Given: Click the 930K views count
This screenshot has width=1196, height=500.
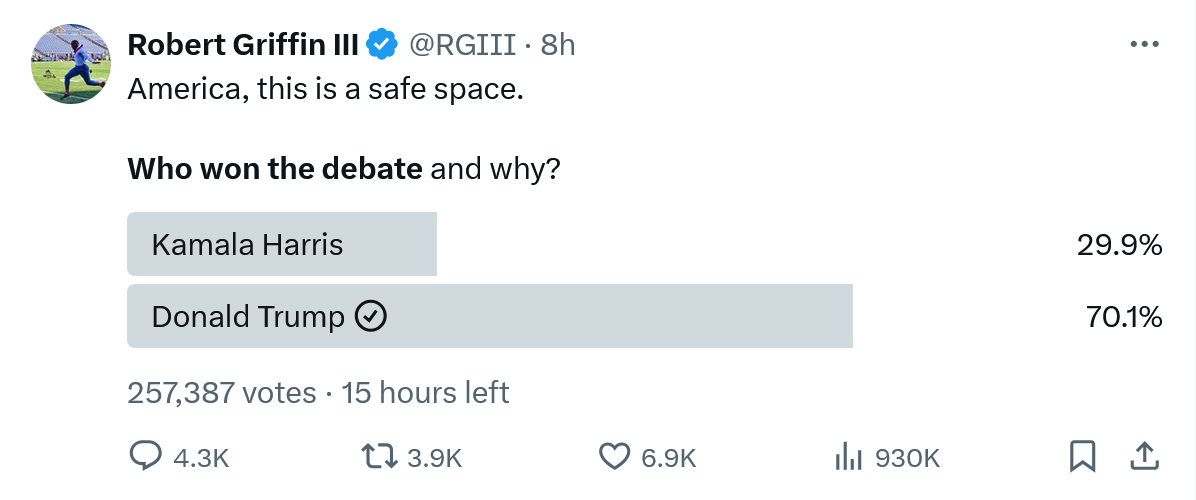Looking at the screenshot, I should click(x=907, y=458).
